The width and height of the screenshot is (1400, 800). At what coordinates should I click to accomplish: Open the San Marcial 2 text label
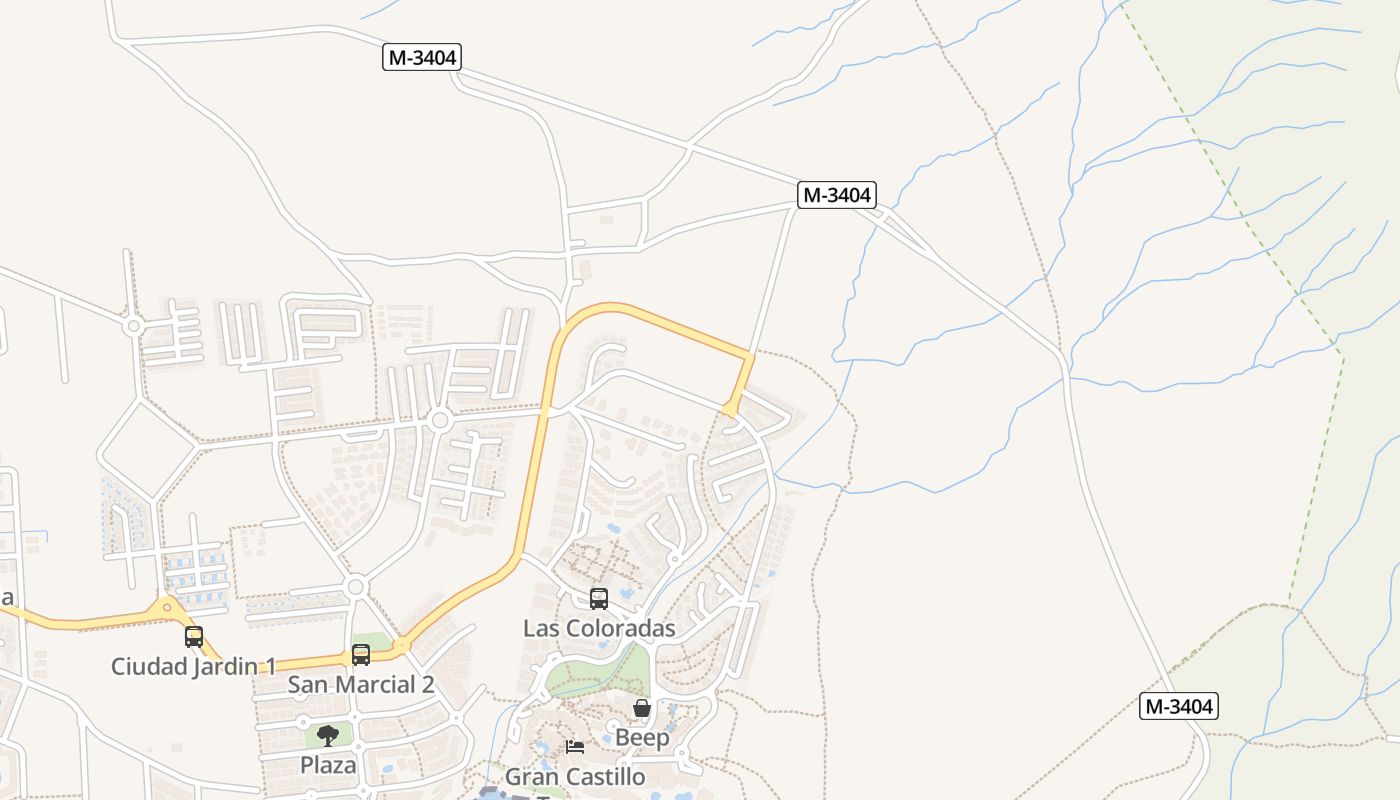pos(361,685)
